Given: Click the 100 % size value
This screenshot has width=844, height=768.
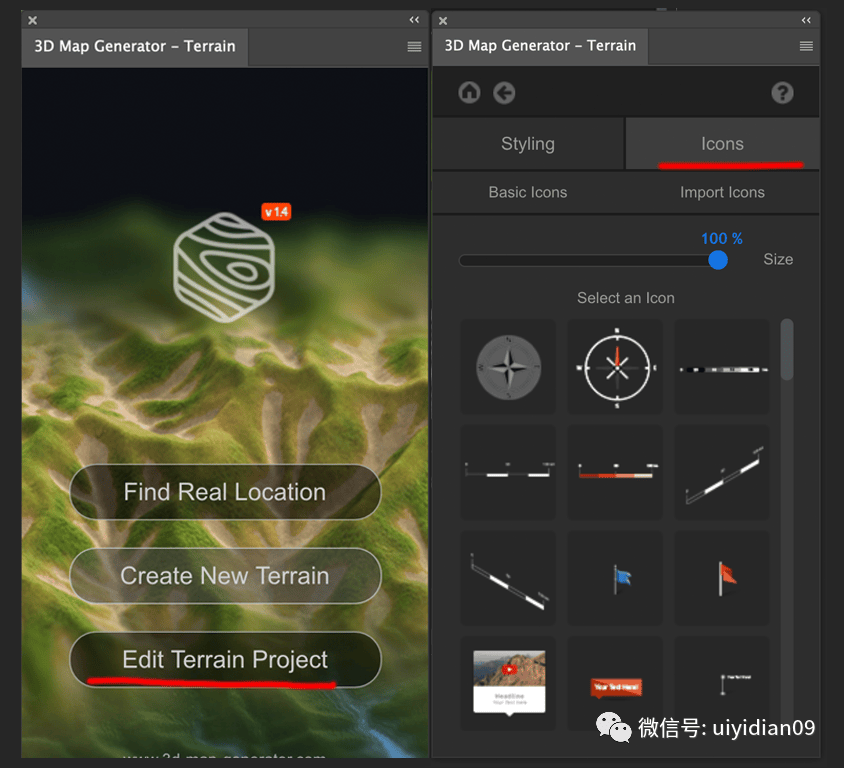Looking at the screenshot, I should tap(722, 238).
